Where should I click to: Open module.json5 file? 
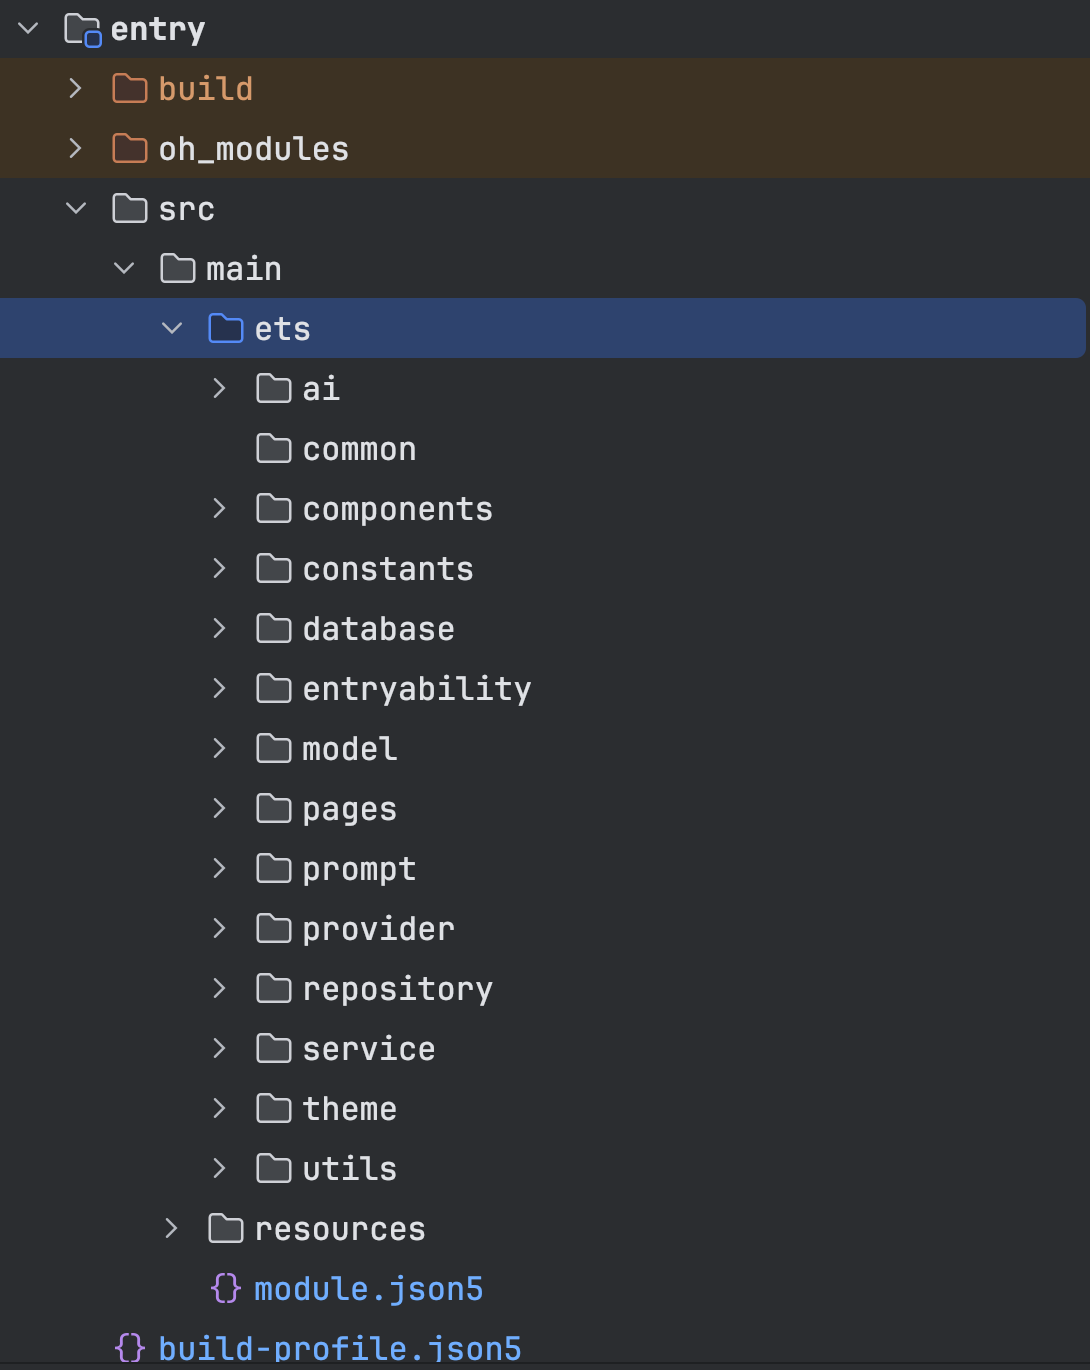coord(368,1289)
